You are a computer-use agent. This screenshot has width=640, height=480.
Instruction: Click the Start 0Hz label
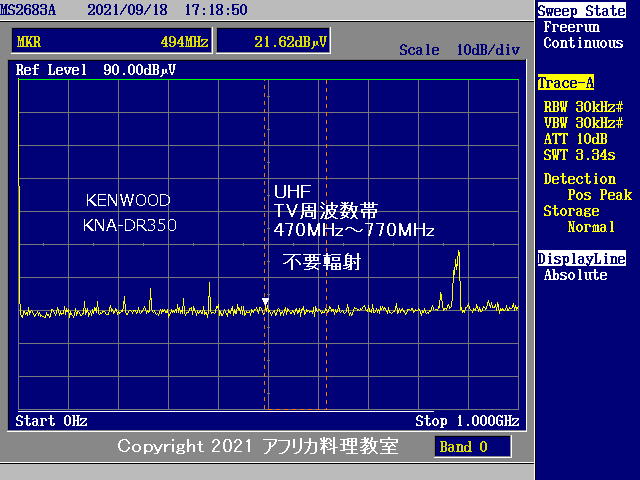click(51, 421)
